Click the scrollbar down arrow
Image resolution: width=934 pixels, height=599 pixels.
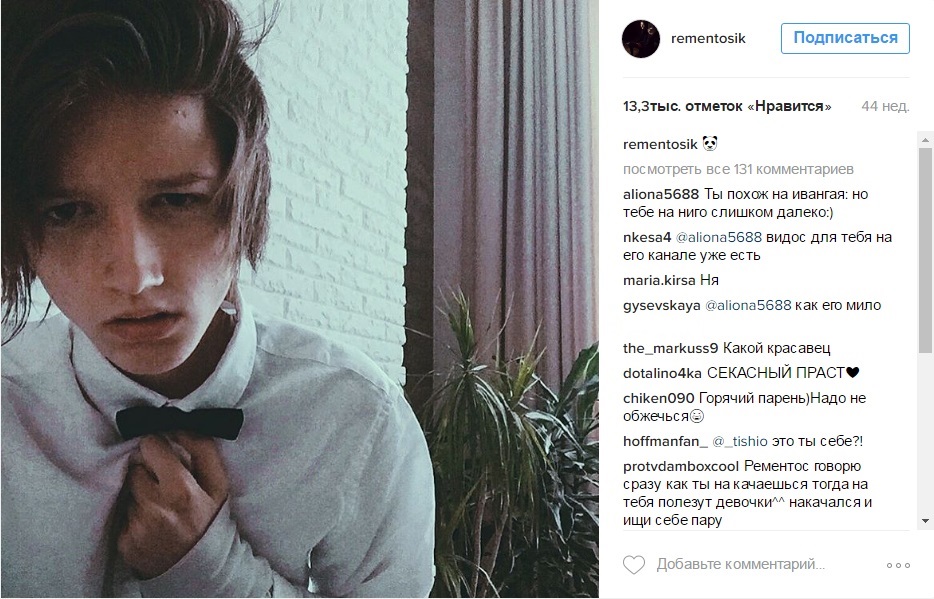point(925,521)
